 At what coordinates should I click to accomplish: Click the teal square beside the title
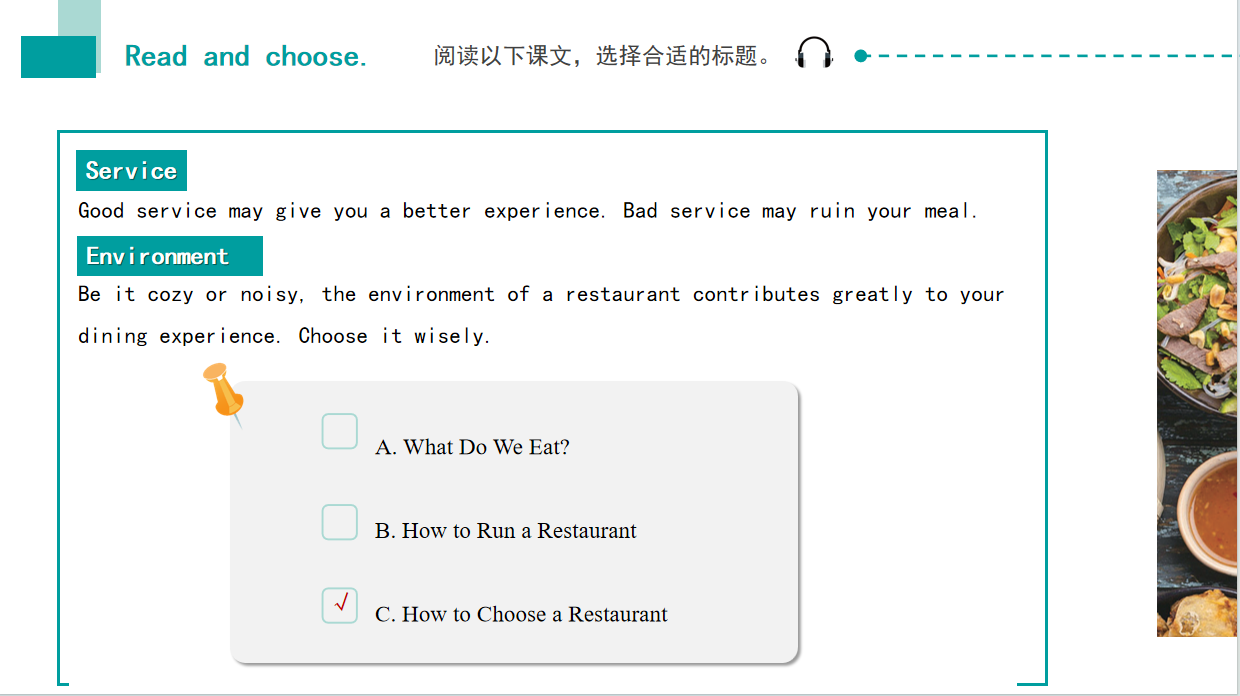click(58, 56)
